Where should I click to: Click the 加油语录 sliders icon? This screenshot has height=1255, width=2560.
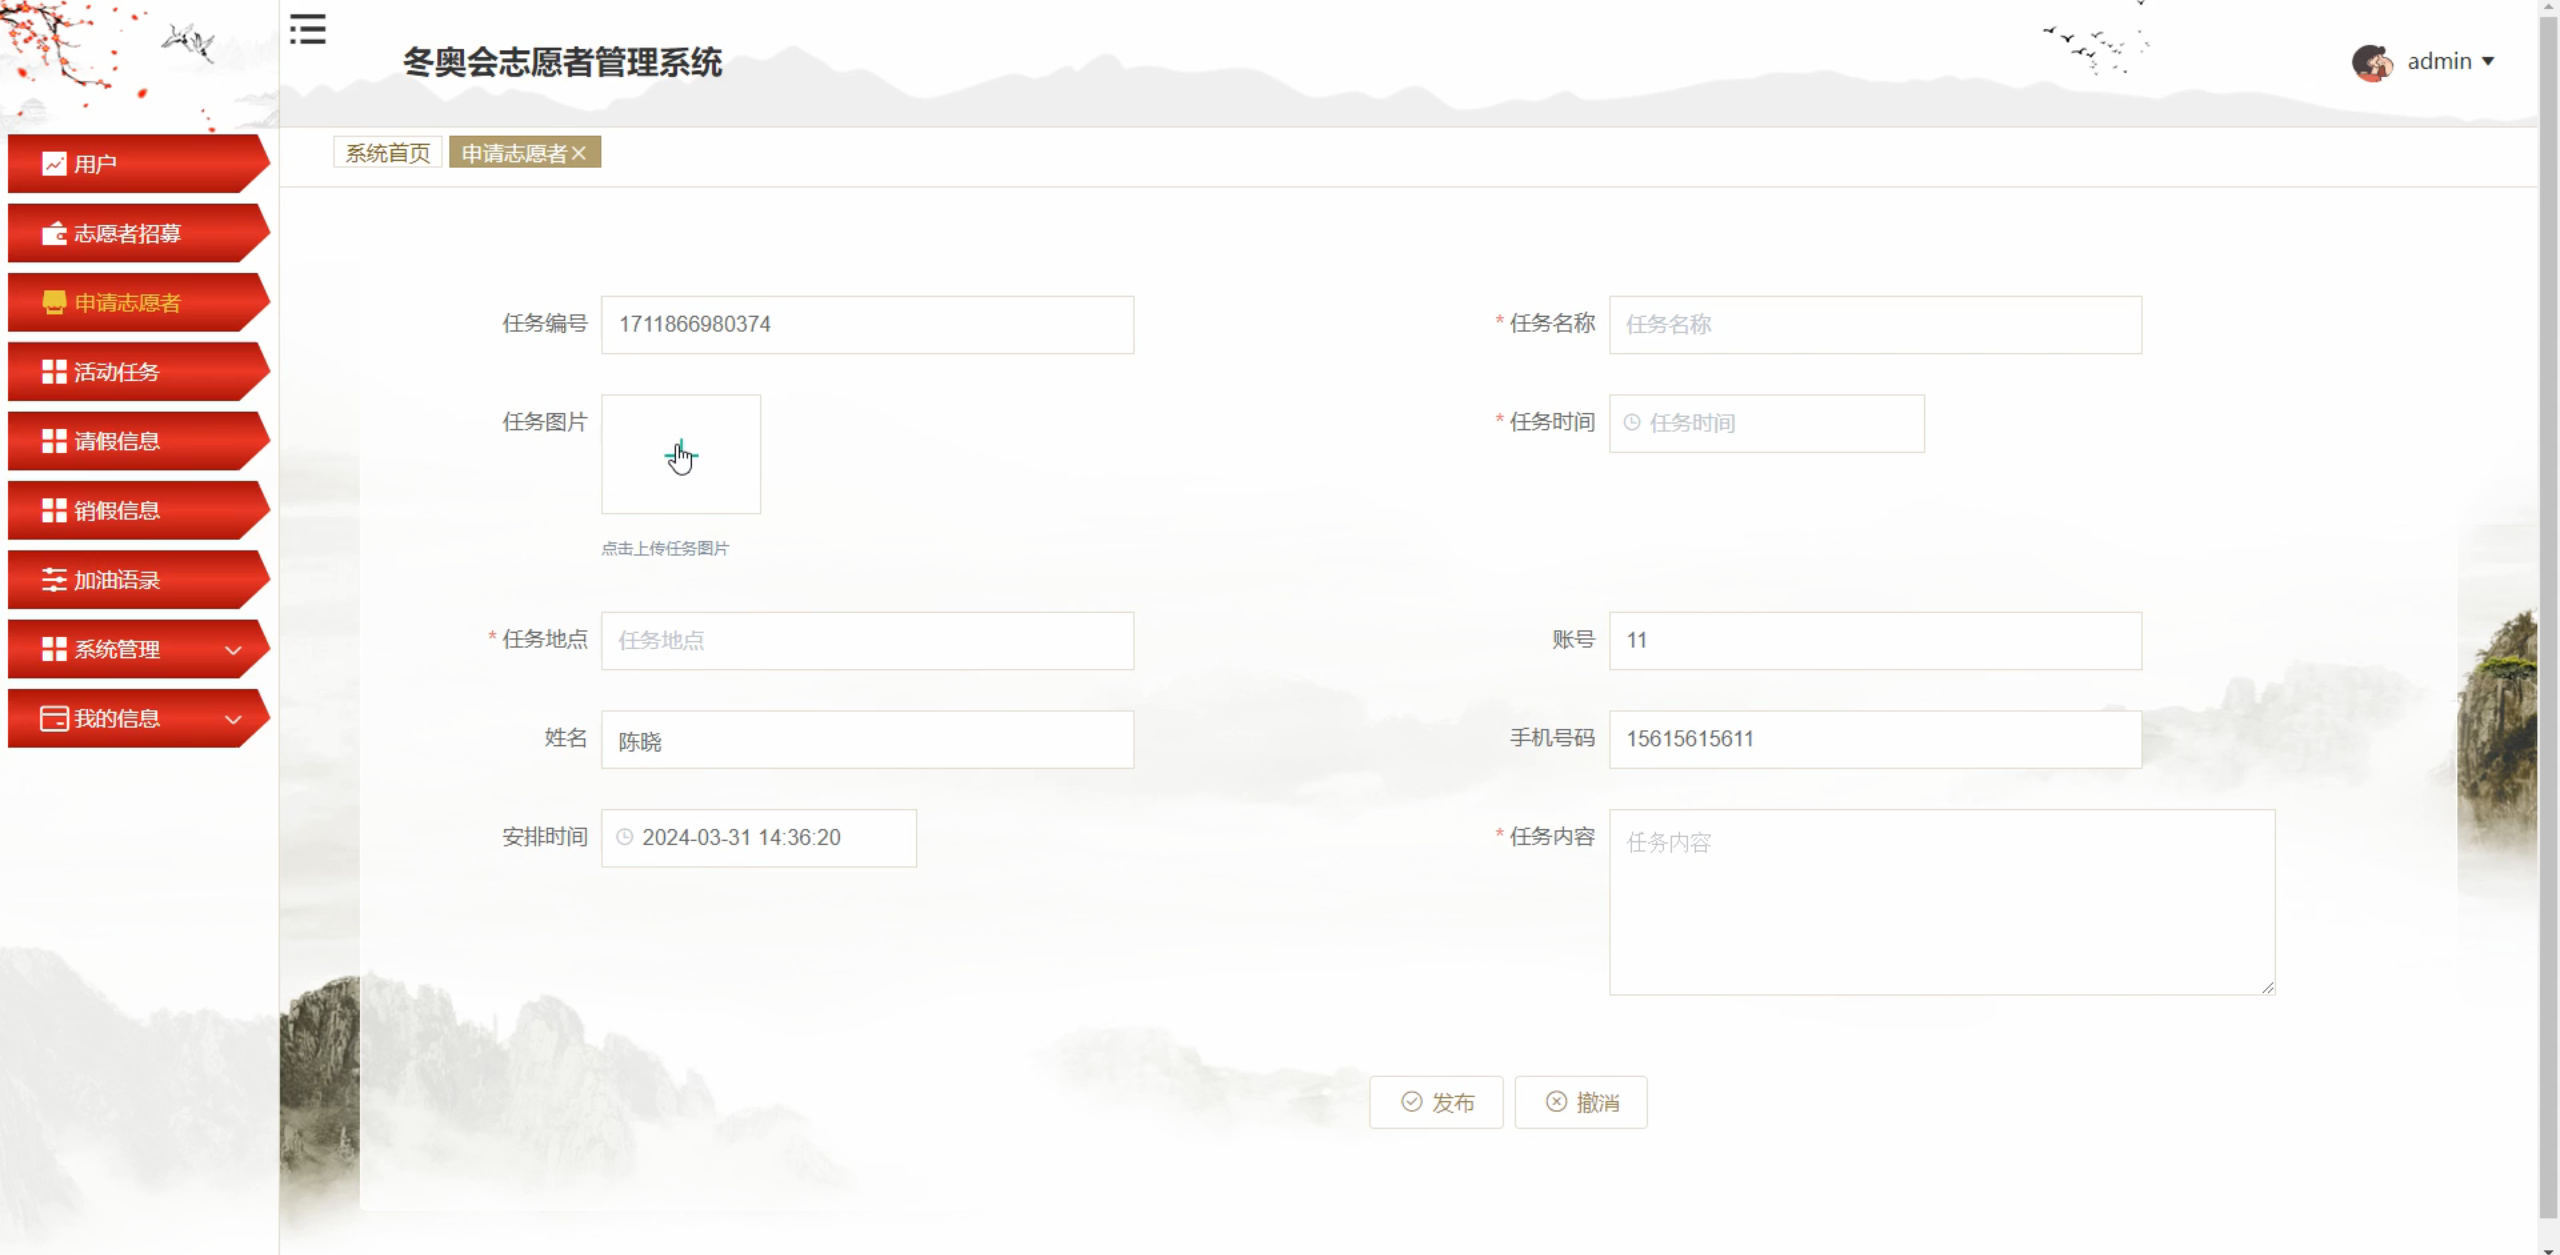click(54, 580)
